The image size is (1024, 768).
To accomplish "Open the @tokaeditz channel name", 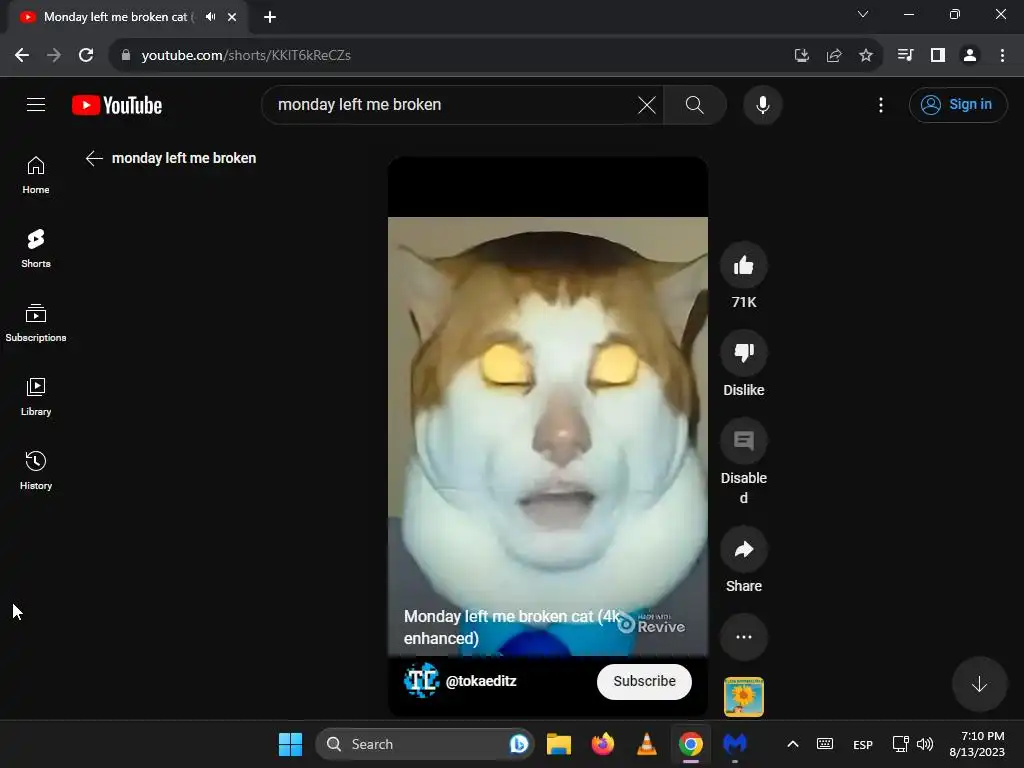I will click(x=481, y=681).
